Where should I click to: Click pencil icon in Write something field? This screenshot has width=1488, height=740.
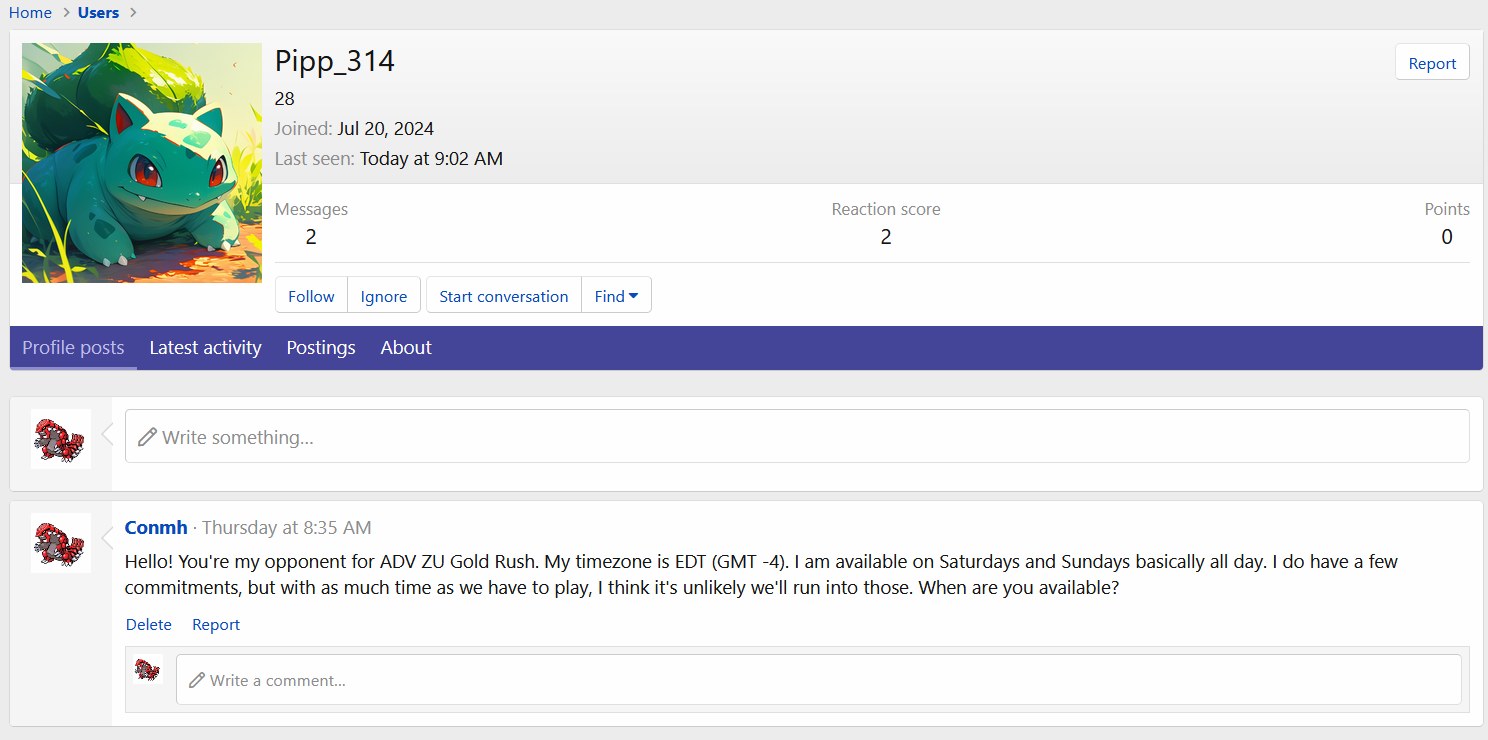[x=147, y=437]
